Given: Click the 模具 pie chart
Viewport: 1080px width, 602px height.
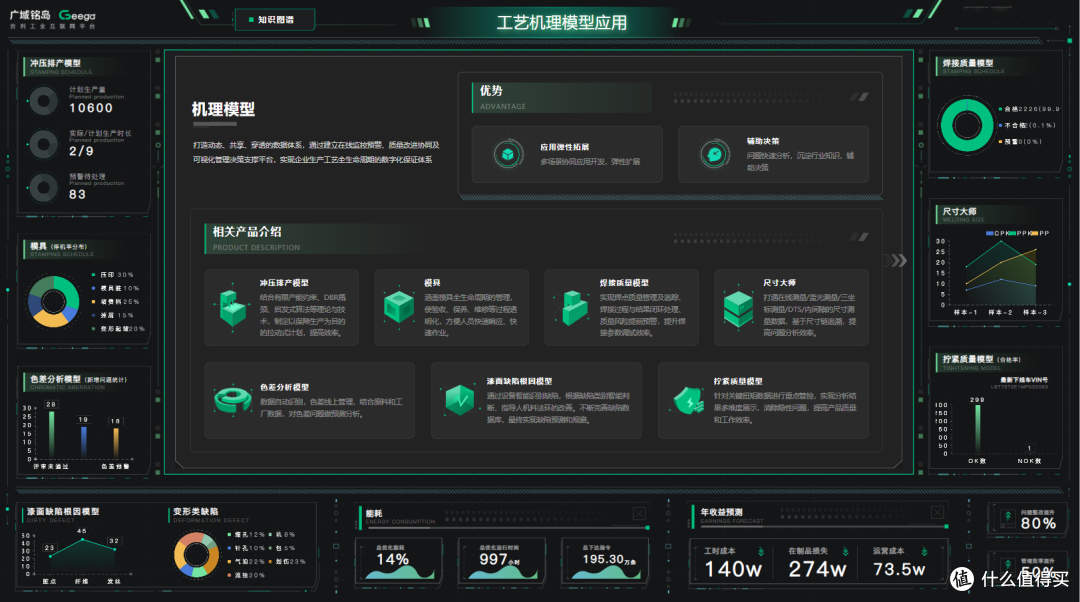Looking at the screenshot, I should [54, 301].
